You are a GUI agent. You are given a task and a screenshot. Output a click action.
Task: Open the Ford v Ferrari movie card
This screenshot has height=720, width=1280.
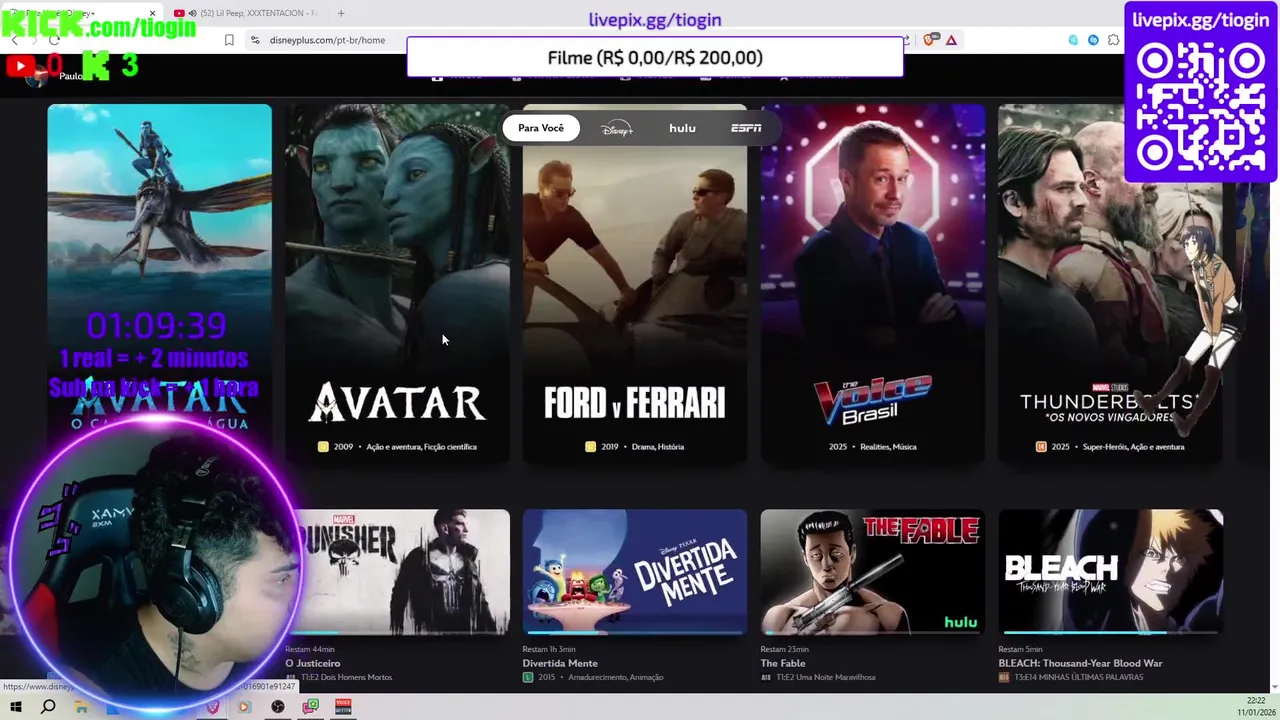(635, 283)
